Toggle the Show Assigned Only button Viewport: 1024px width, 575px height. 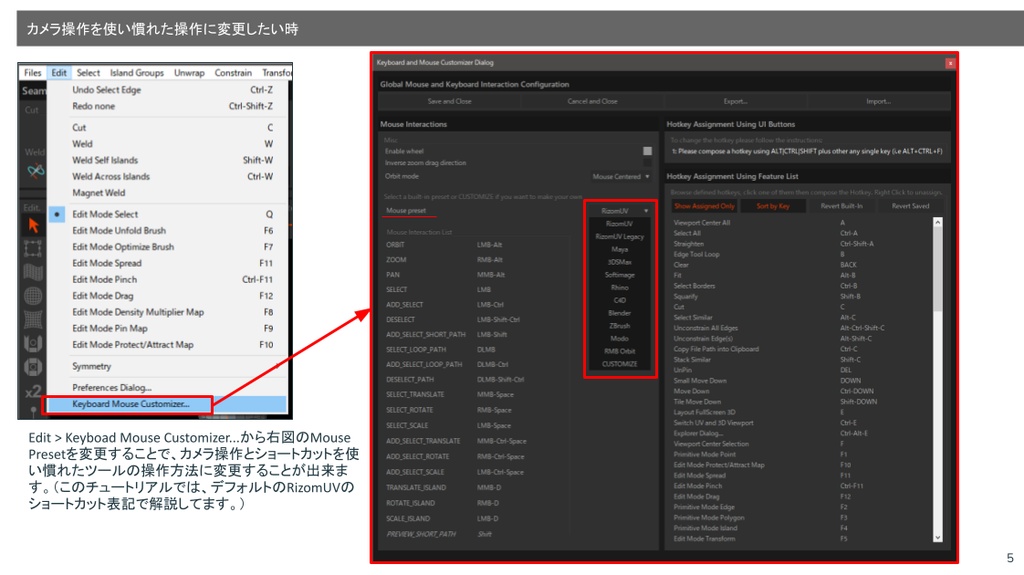click(705, 206)
